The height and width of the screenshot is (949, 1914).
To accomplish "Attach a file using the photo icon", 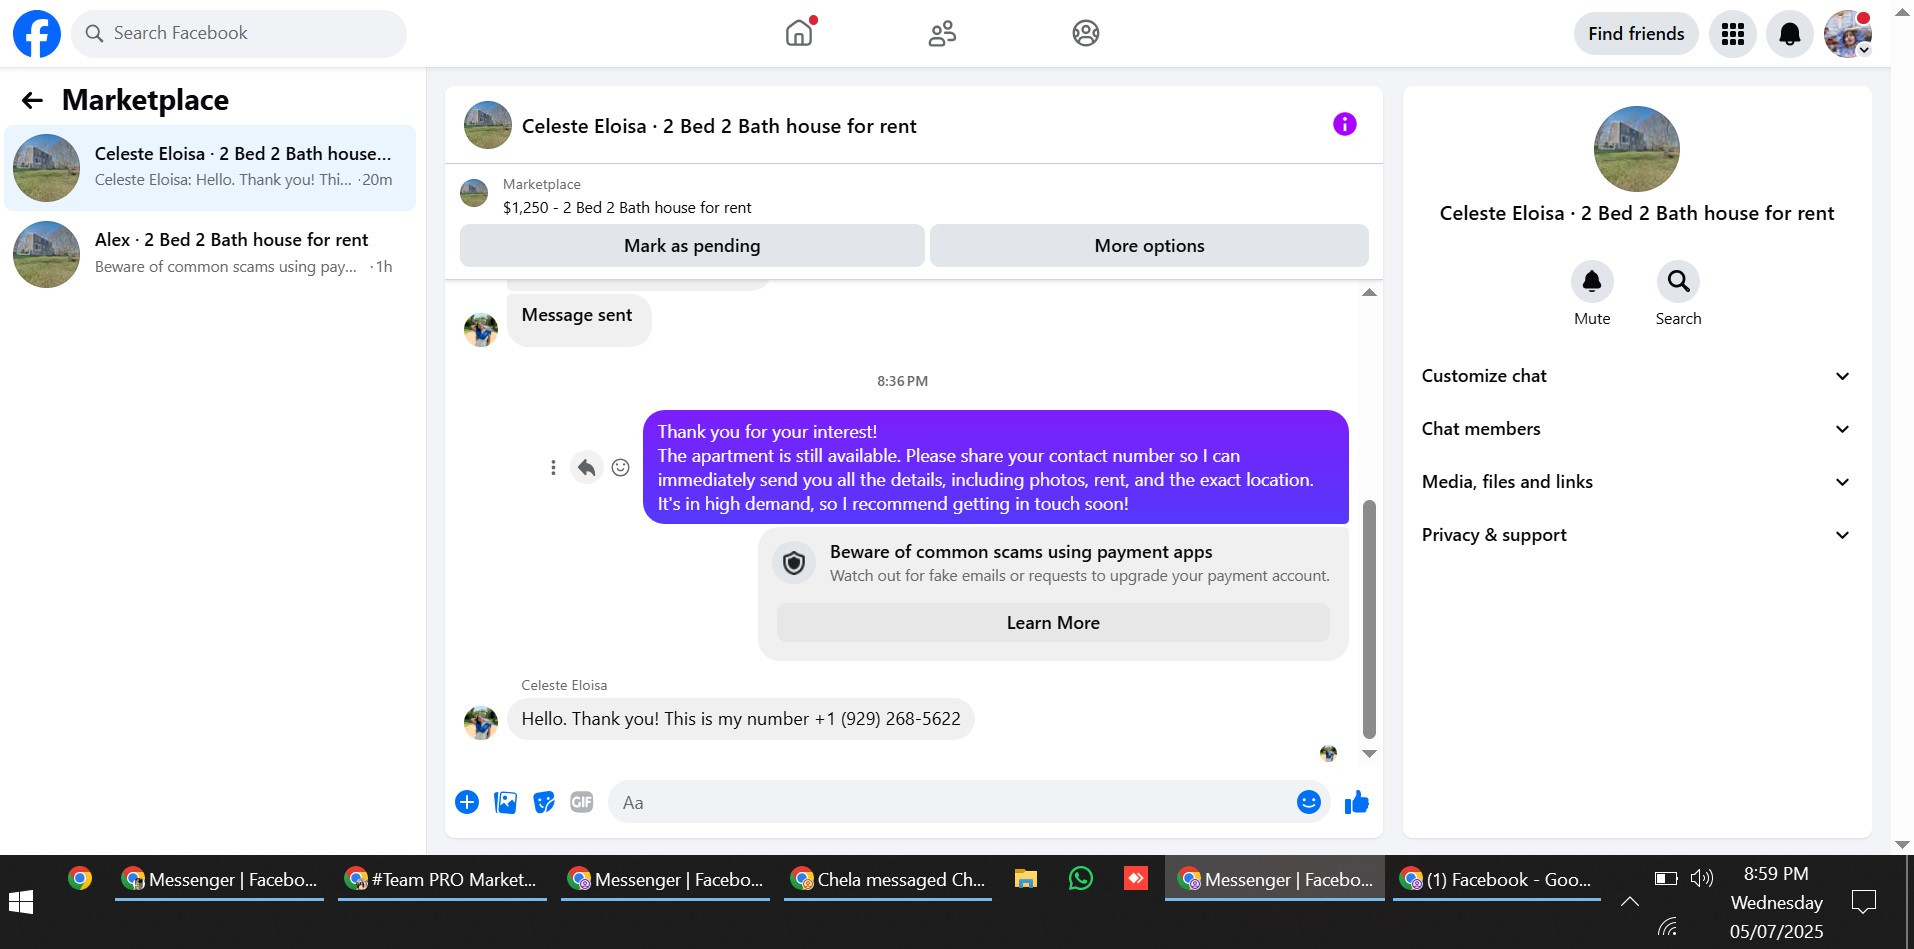I will click(506, 802).
